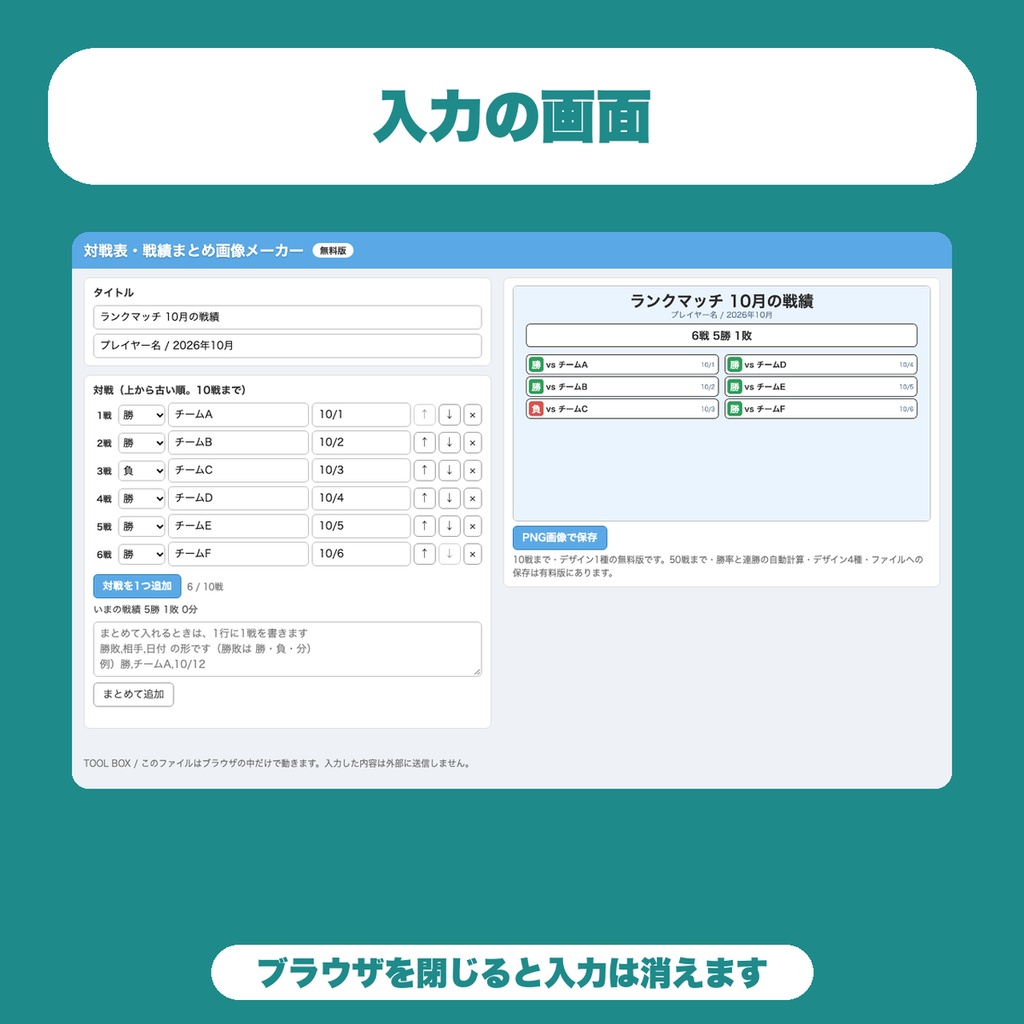The height and width of the screenshot is (1024, 1024).
Task: Move match 2 (チームB) down
Action: 449,443
